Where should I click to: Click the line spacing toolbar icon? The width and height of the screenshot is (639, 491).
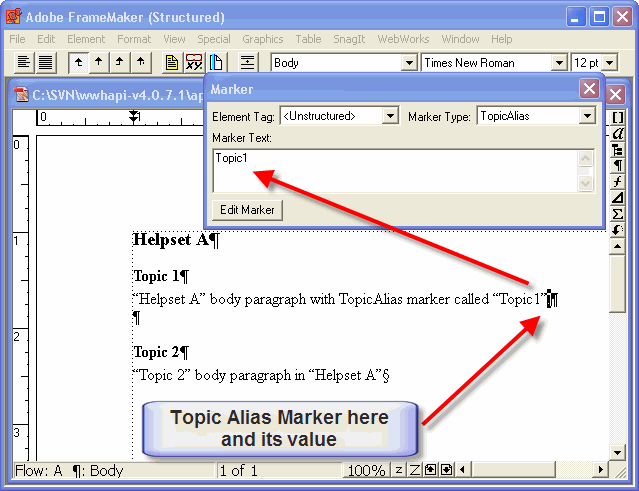(248, 63)
